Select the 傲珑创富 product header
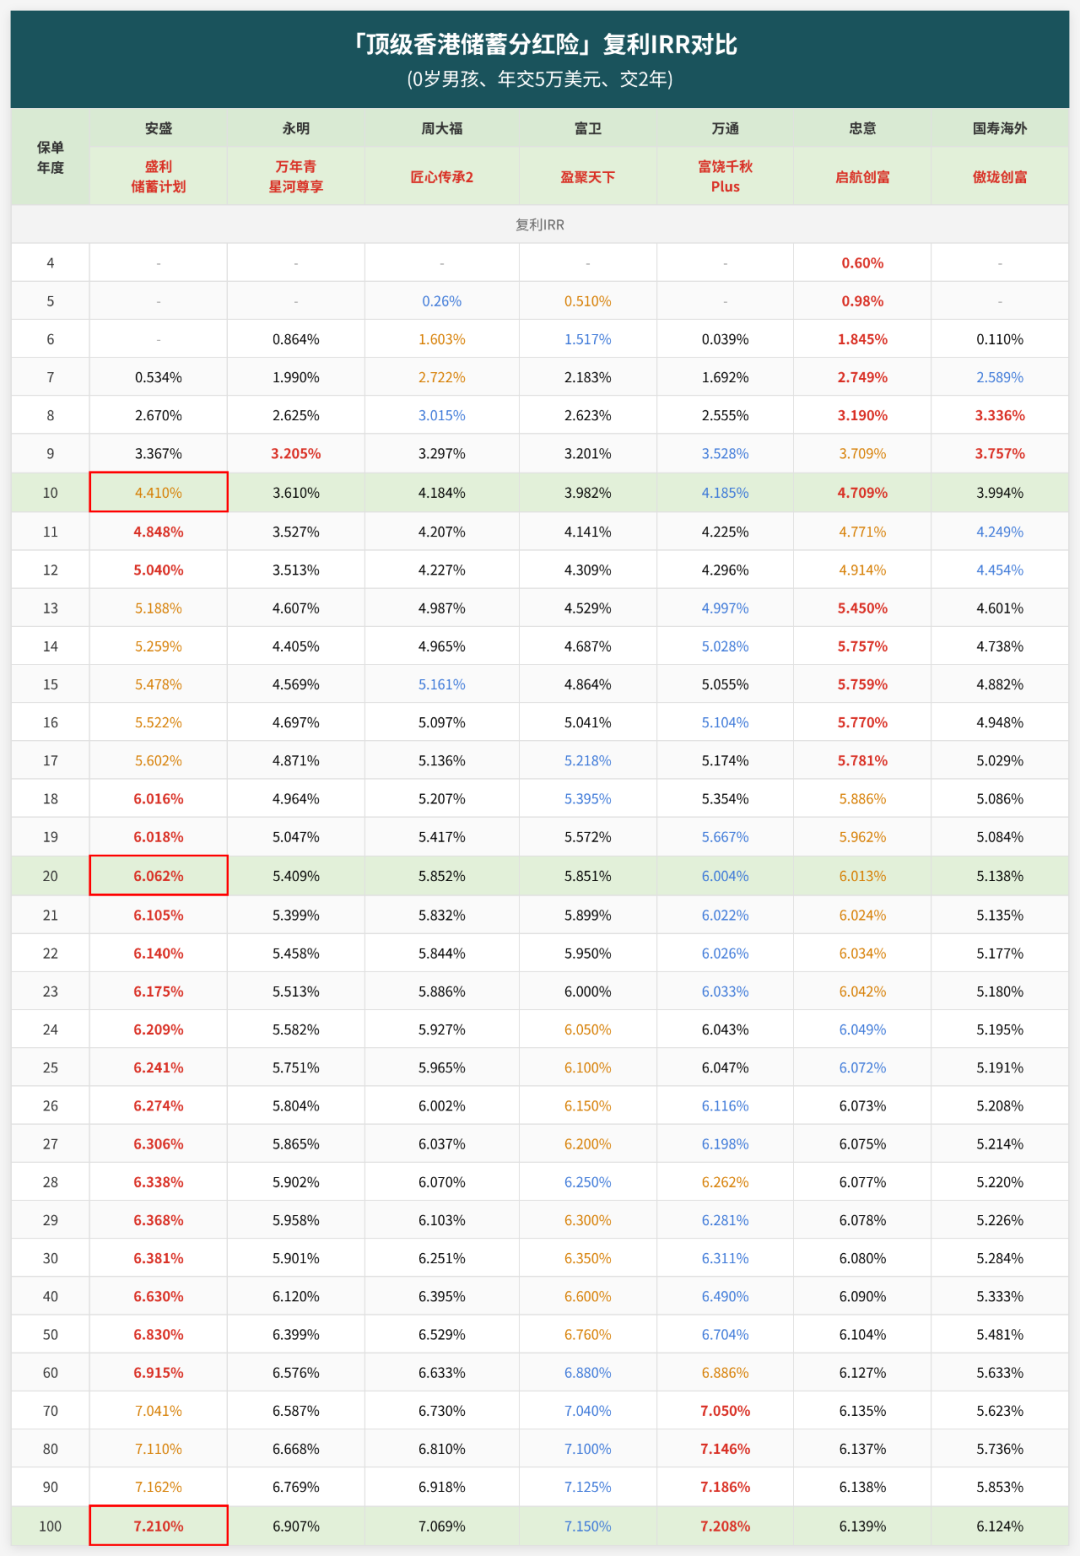 (x=1000, y=177)
